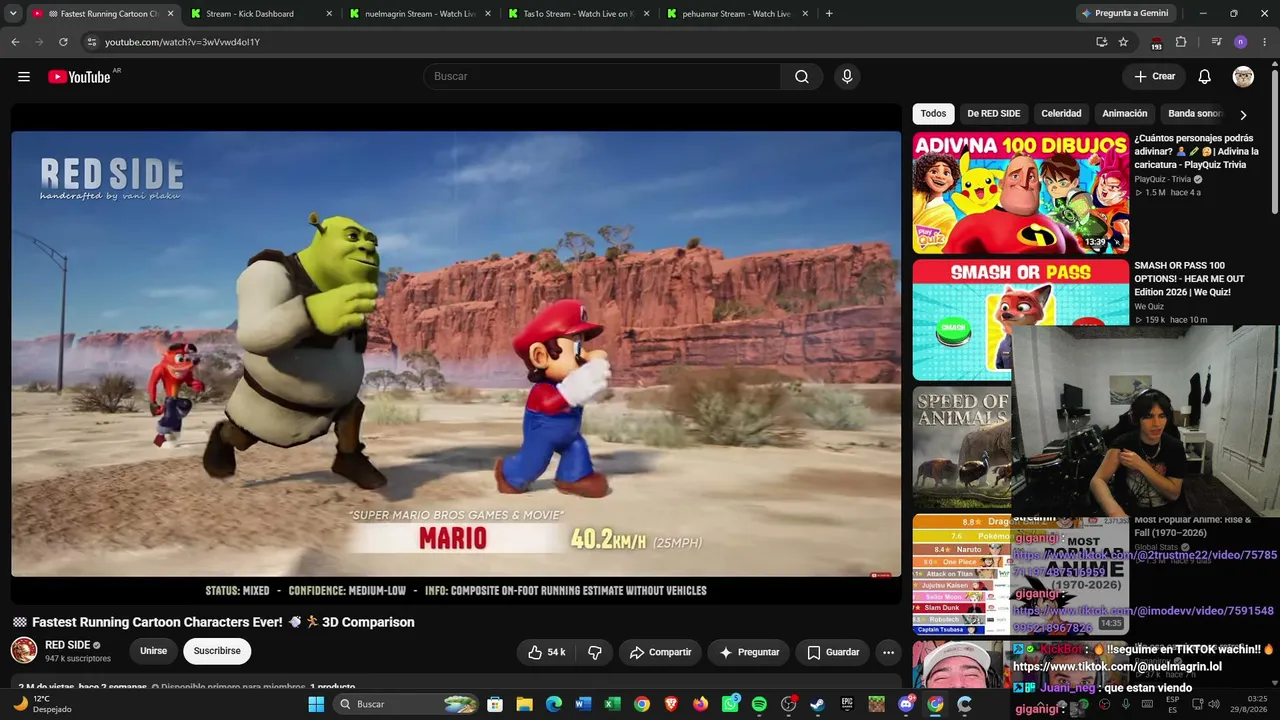
Task: Save video with the 'Guardar' button
Action: click(x=832, y=652)
